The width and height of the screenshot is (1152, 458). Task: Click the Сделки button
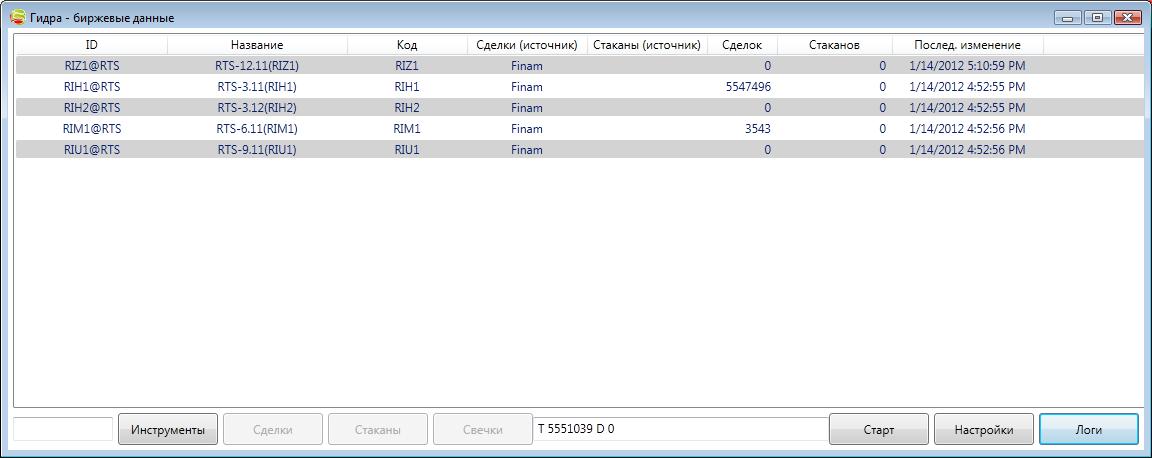[273, 429]
